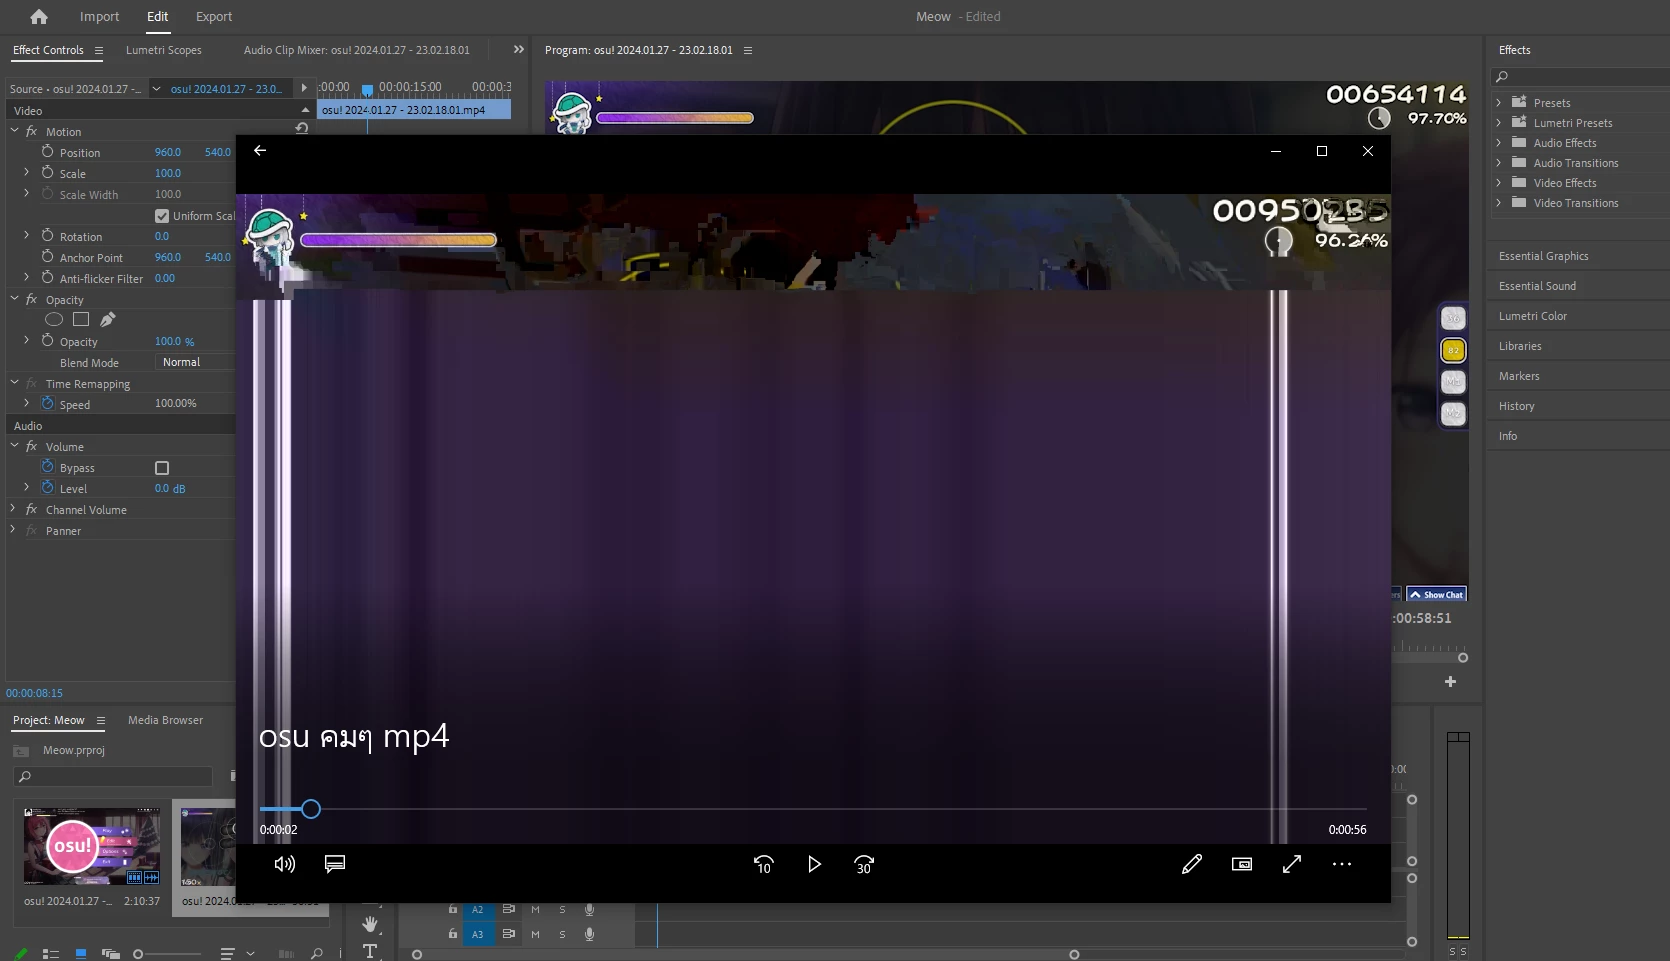The image size is (1670, 961).
Task: Expand the Scale property
Action: coord(26,173)
